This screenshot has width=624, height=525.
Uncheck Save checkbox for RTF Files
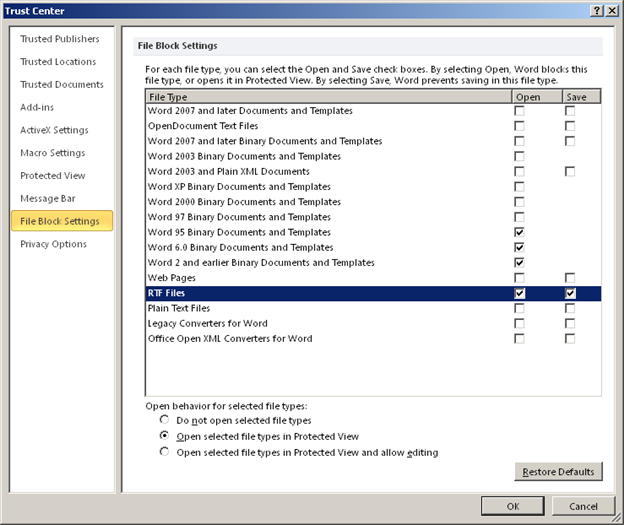point(569,294)
